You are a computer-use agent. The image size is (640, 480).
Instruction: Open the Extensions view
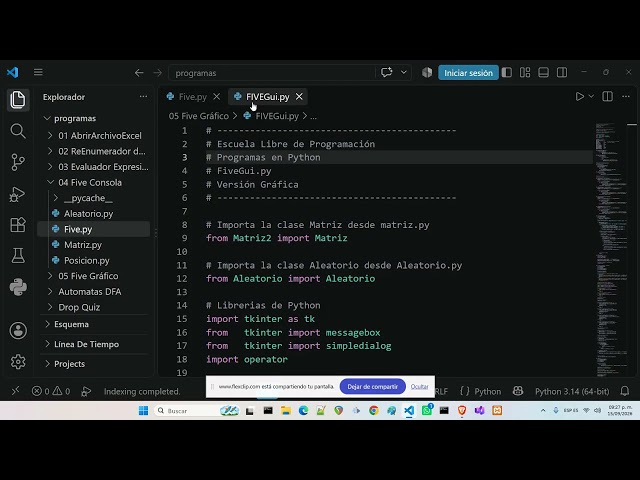click(x=18, y=225)
